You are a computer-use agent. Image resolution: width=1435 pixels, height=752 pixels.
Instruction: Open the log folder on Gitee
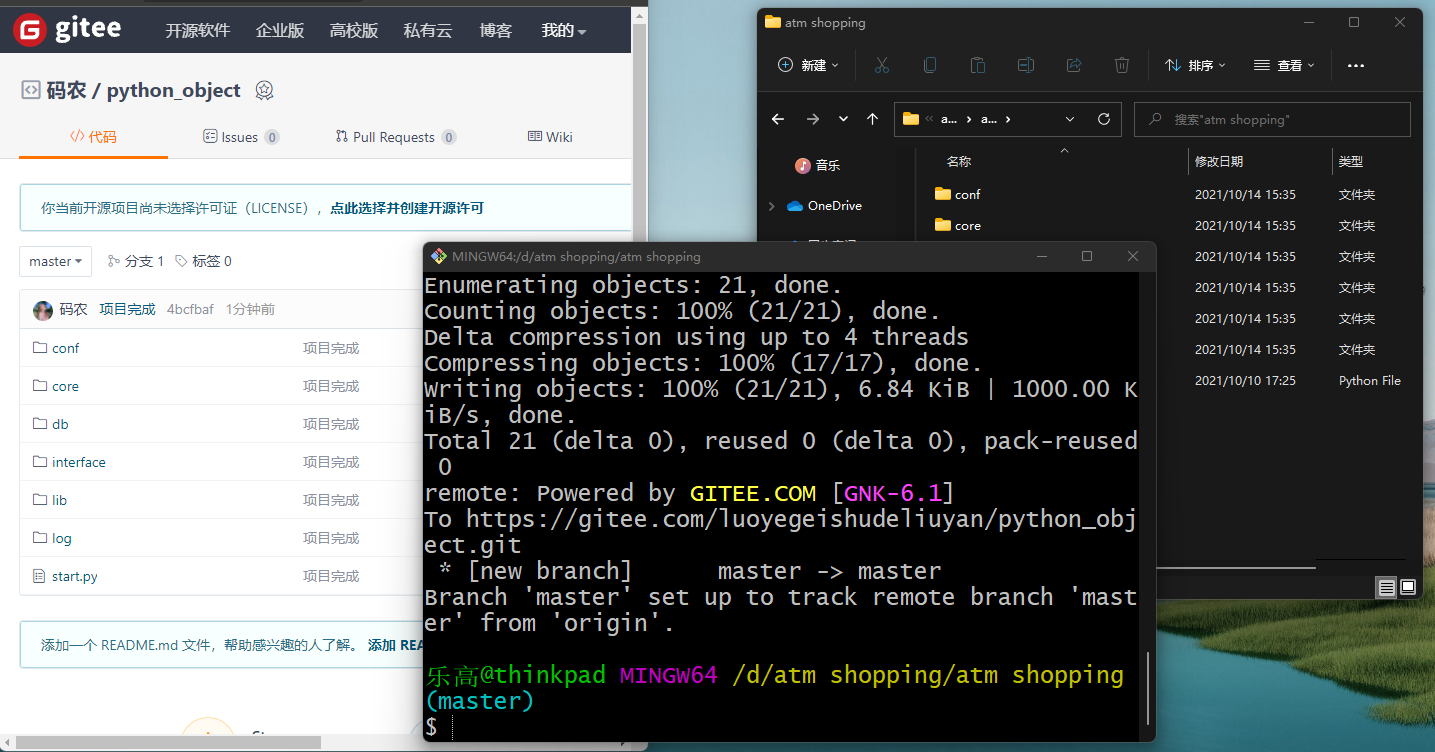tap(62, 538)
